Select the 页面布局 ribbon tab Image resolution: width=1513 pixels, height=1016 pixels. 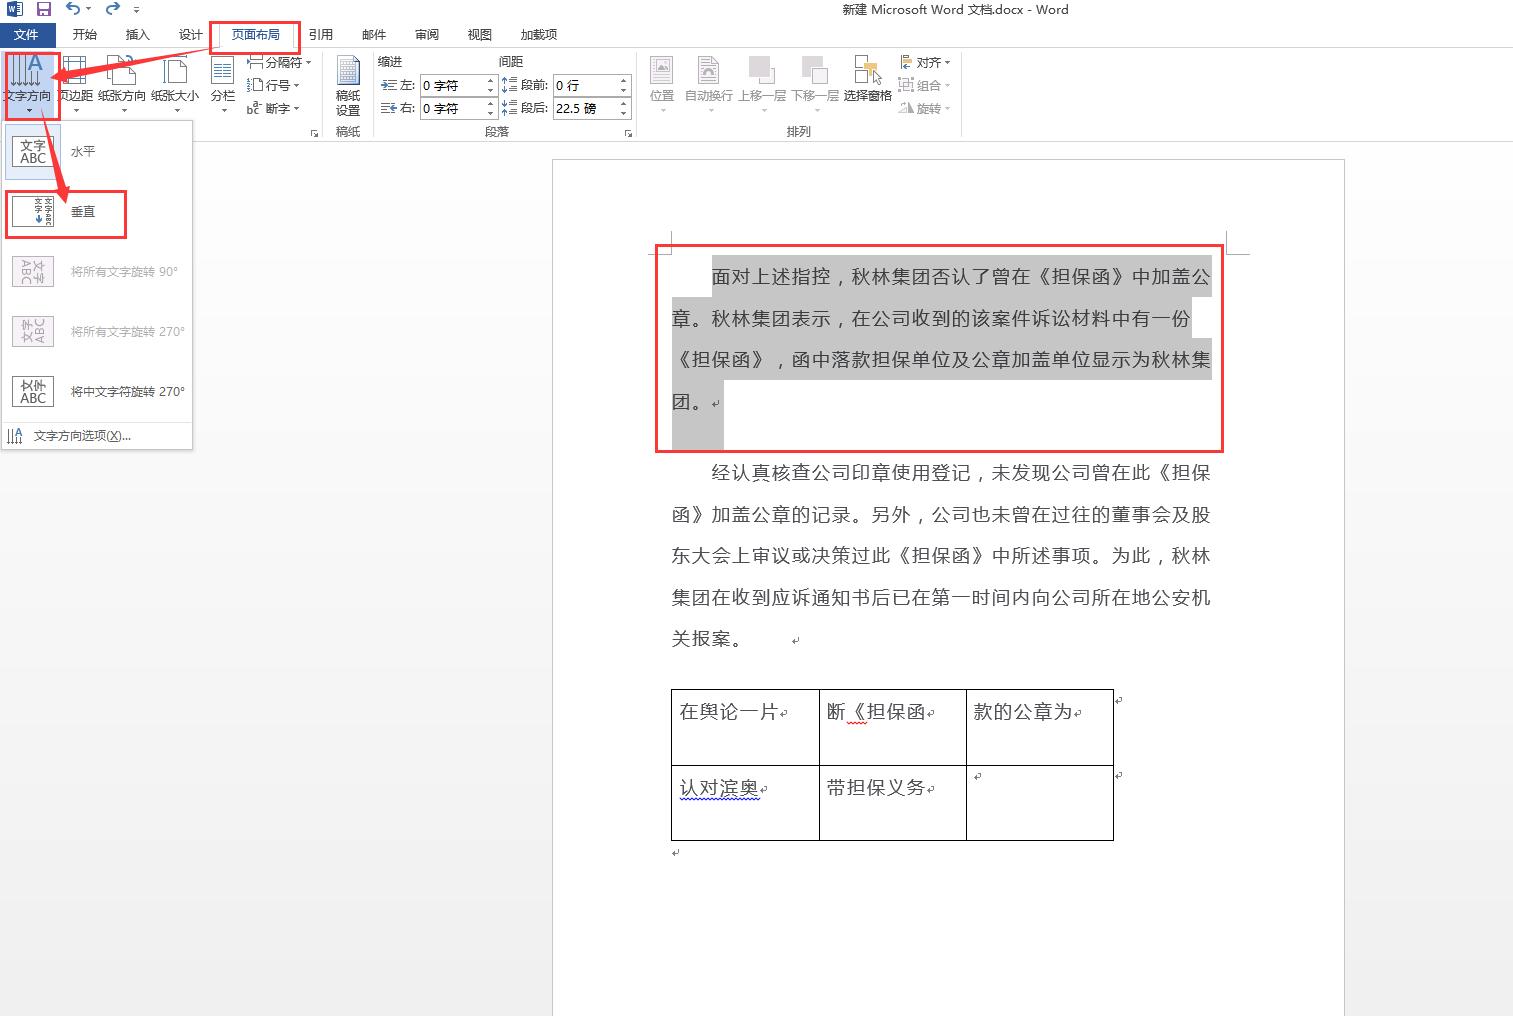coord(256,35)
